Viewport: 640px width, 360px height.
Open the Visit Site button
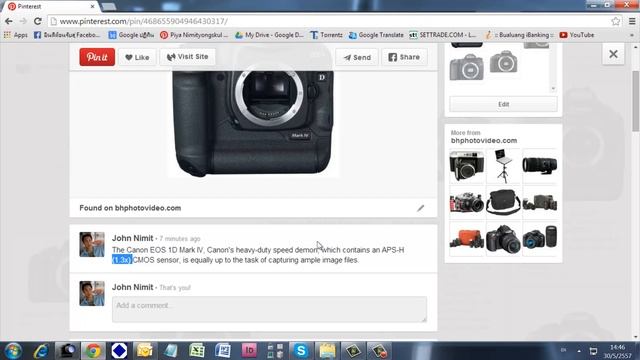click(x=188, y=57)
